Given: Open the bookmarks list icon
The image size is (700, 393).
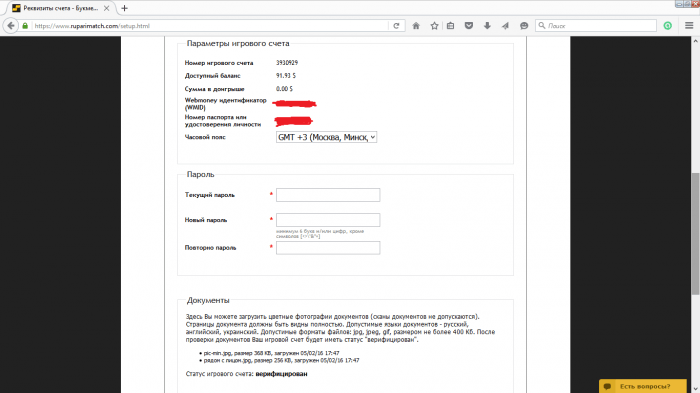Looking at the screenshot, I should pyautogui.click(x=450, y=26).
